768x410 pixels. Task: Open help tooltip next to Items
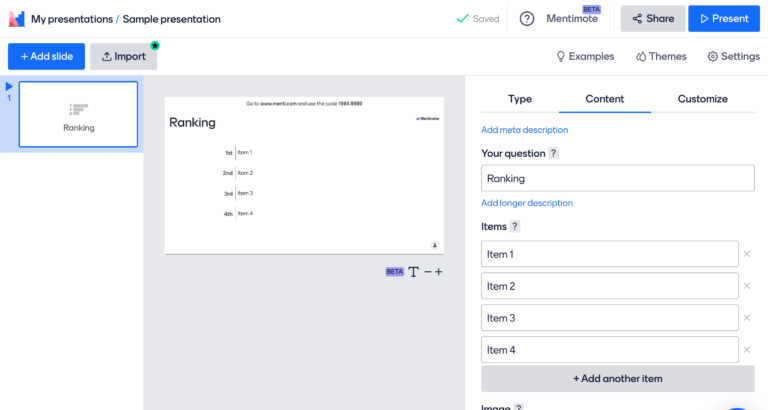pos(514,226)
